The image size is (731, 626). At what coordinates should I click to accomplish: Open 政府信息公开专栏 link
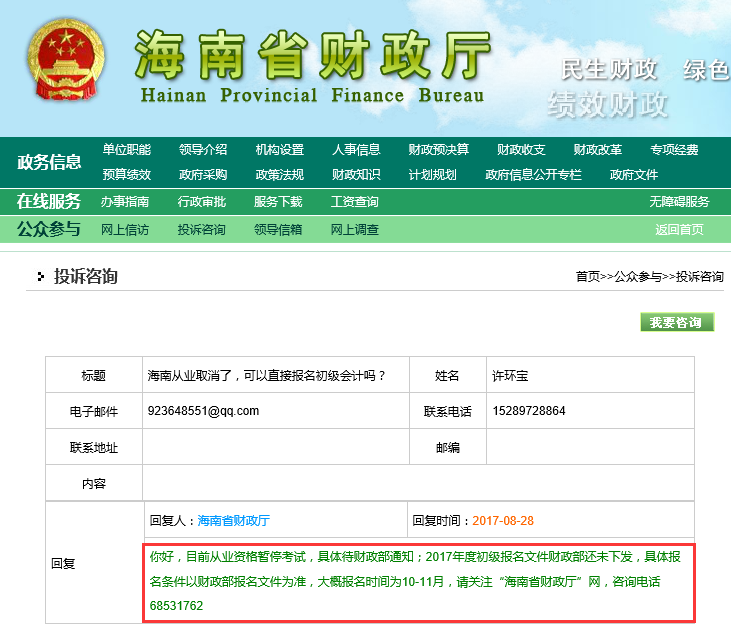tap(533, 175)
